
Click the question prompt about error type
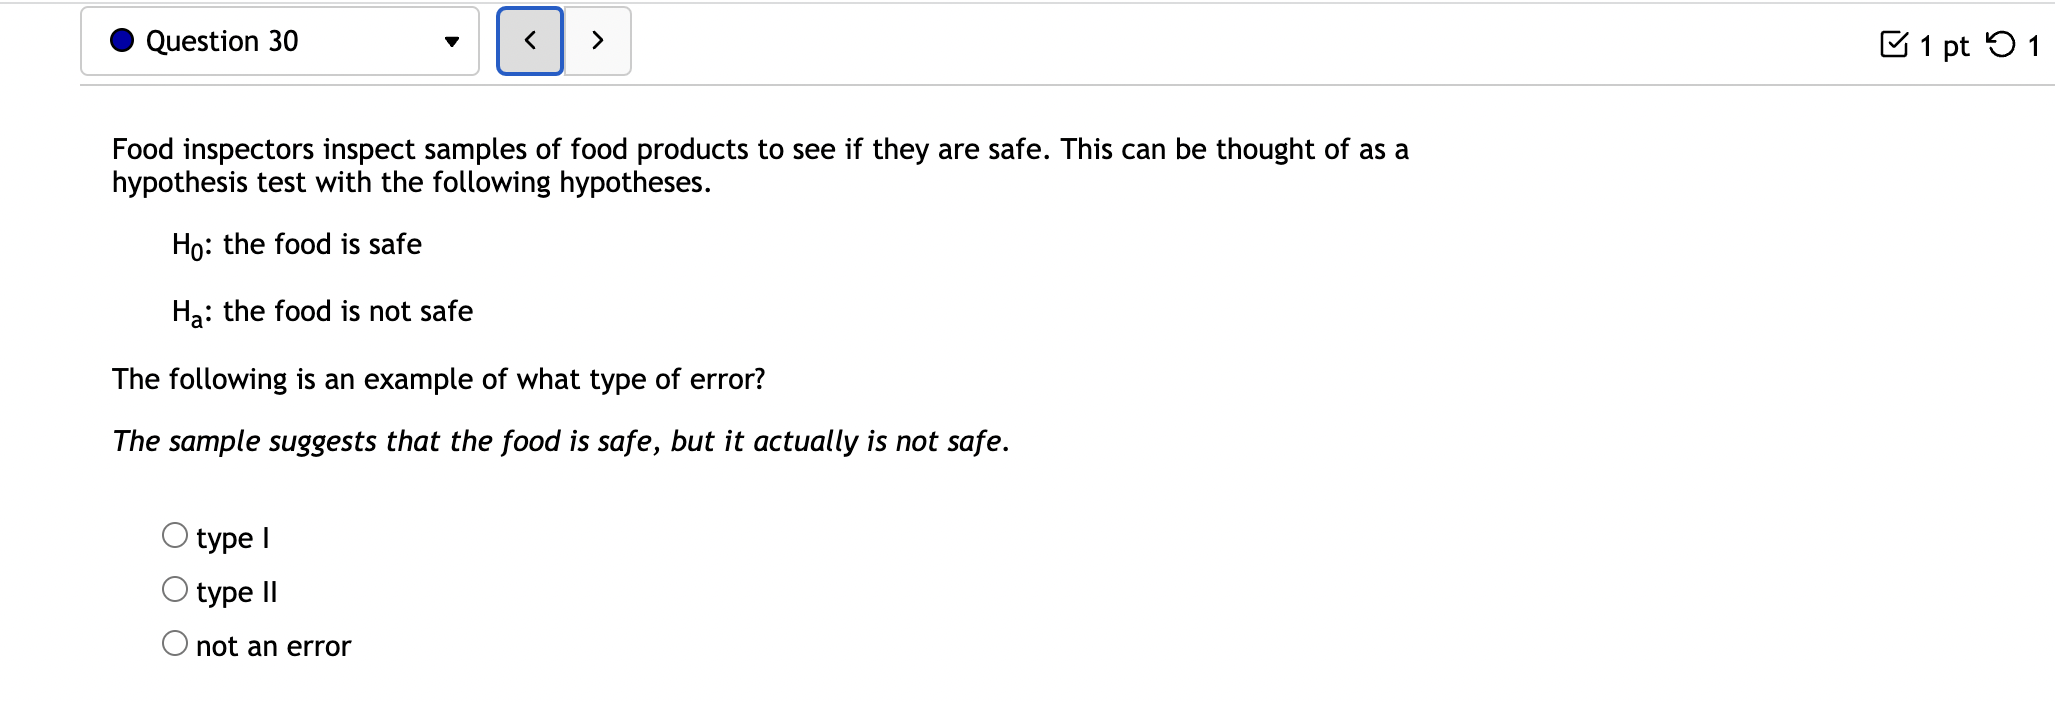click(438, 379)
